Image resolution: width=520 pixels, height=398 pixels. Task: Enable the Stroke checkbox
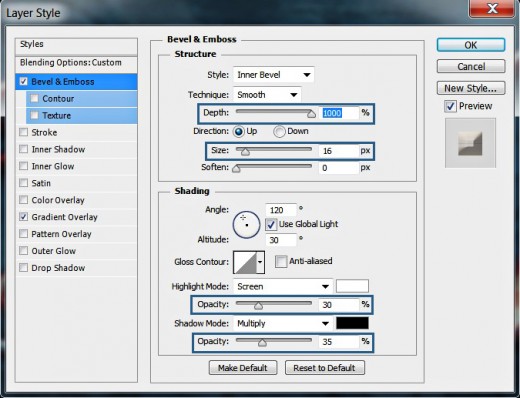tap(23, 132)
